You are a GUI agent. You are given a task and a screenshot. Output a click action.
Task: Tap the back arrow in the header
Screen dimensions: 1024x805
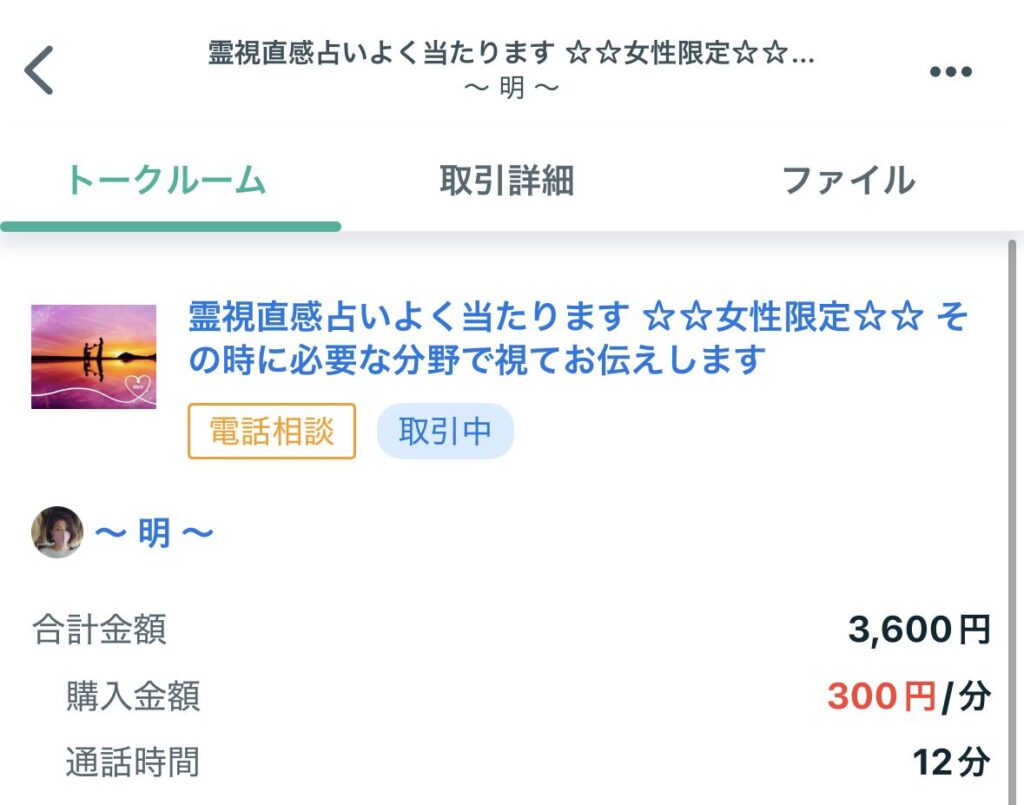click(x=40, y=71)
